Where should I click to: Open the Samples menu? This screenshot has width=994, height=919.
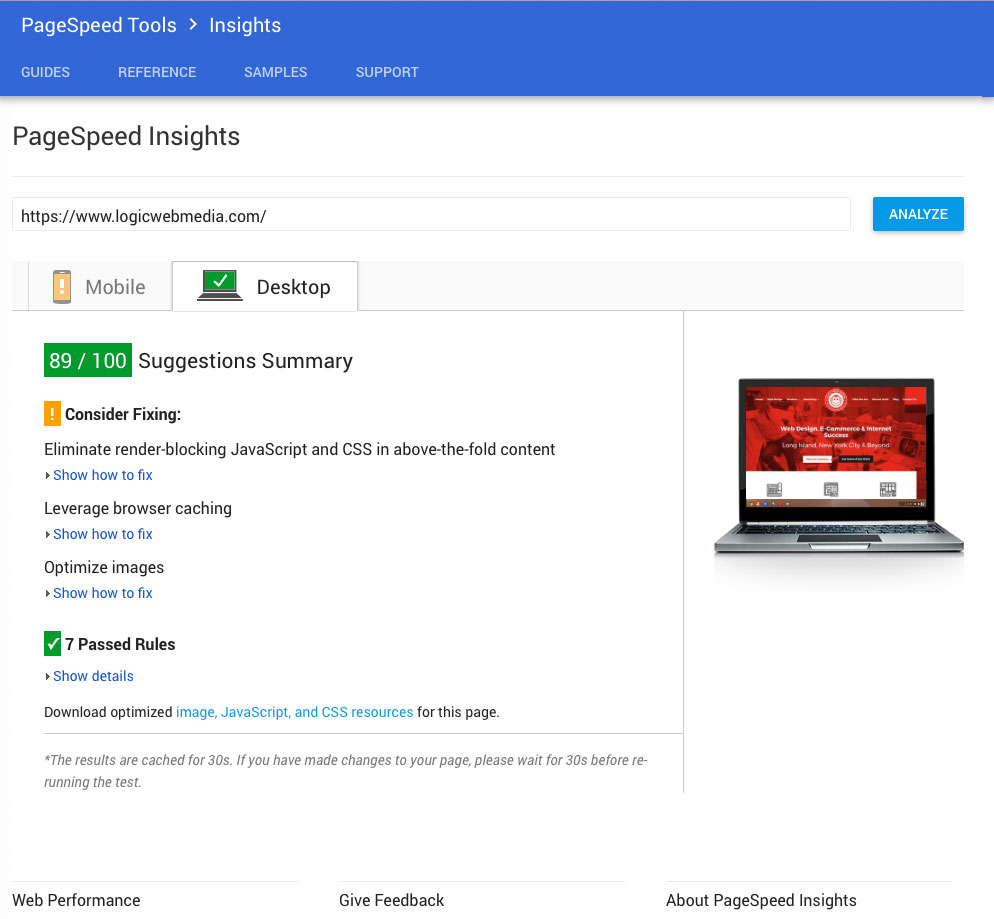coord(276,72)
